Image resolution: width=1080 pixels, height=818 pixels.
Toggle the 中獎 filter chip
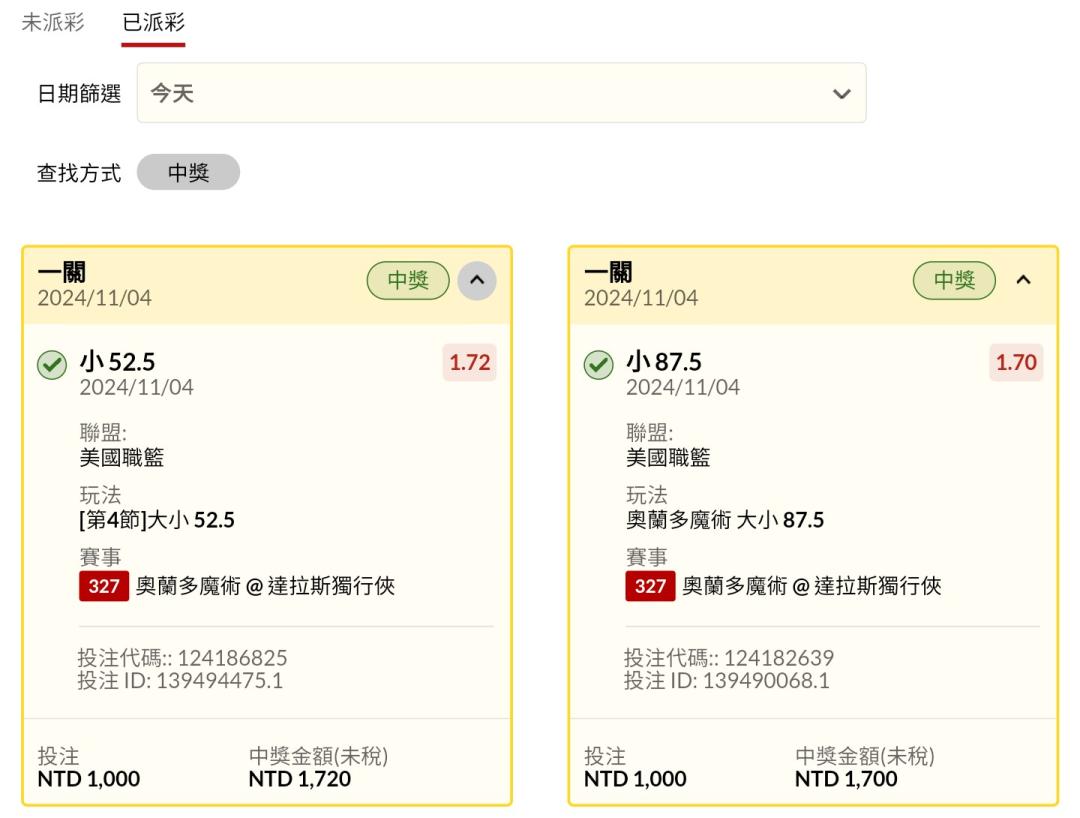188,173
